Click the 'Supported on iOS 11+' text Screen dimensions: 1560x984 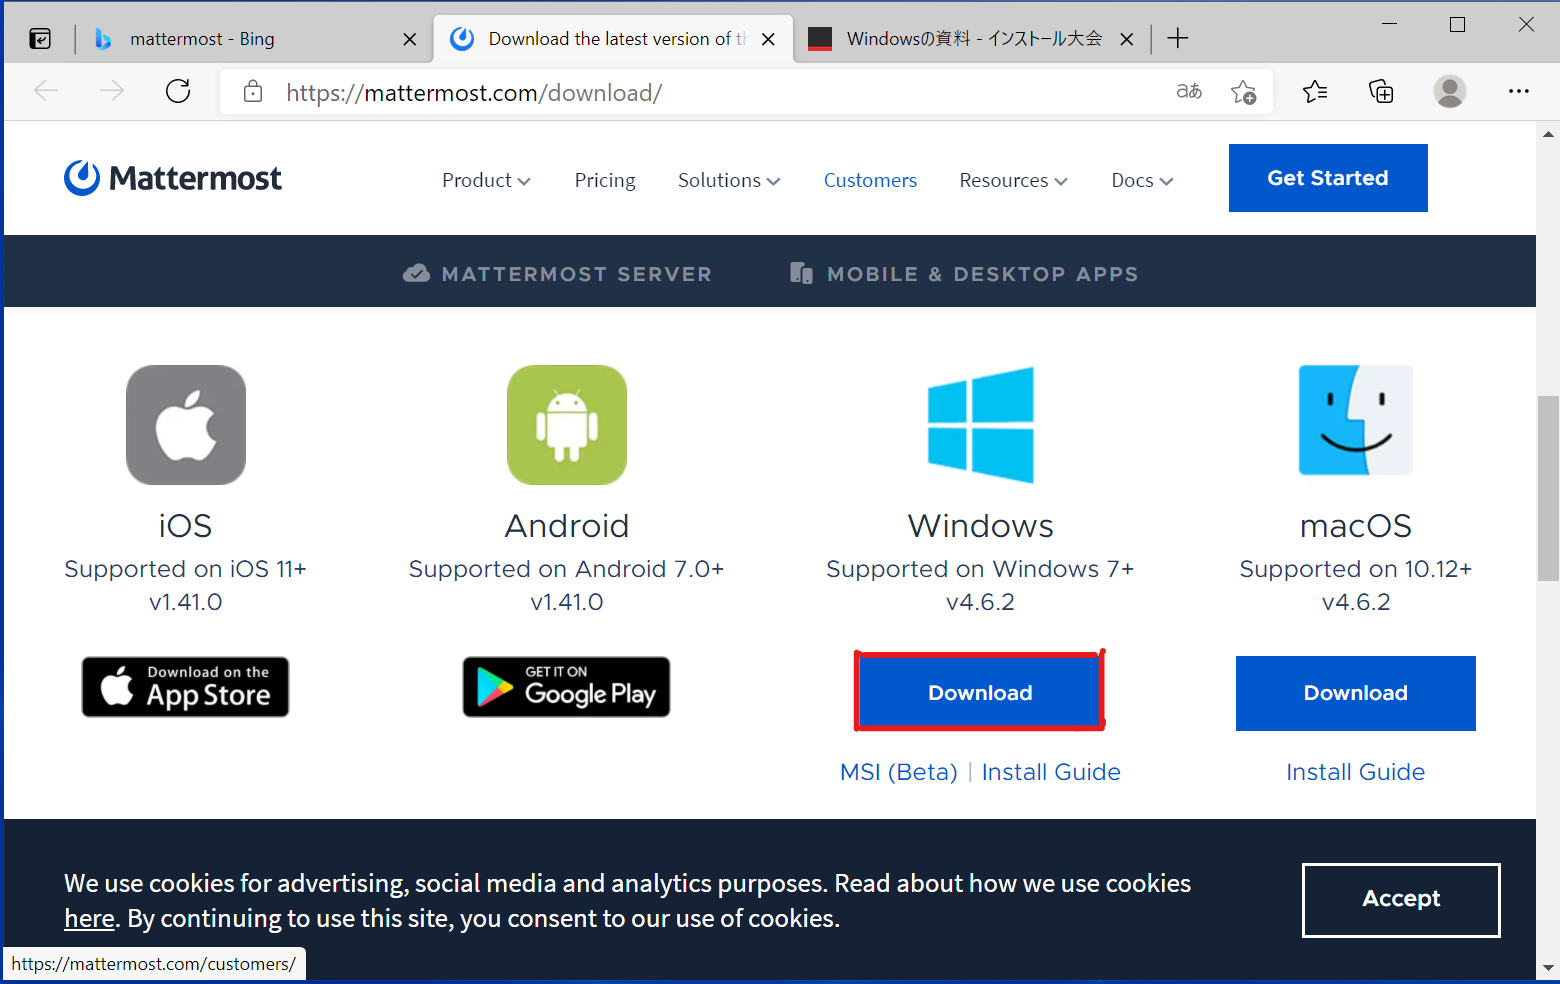point(186,569)
